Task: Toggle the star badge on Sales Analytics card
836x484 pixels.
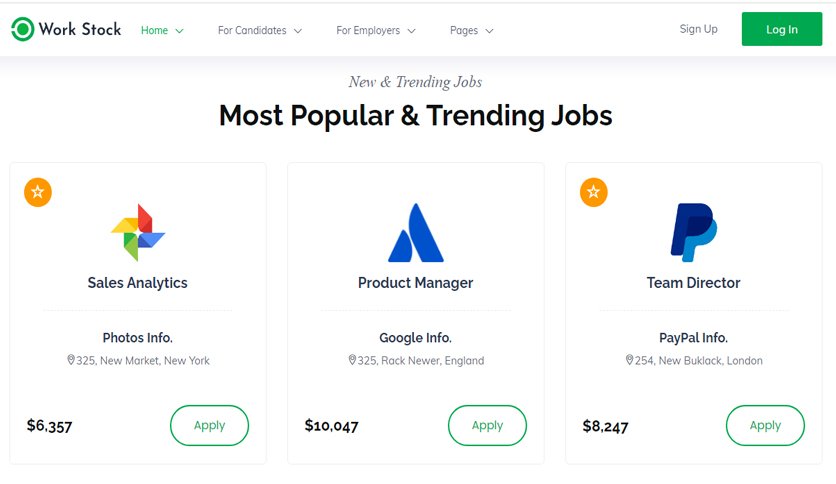Action: [38, 192]
